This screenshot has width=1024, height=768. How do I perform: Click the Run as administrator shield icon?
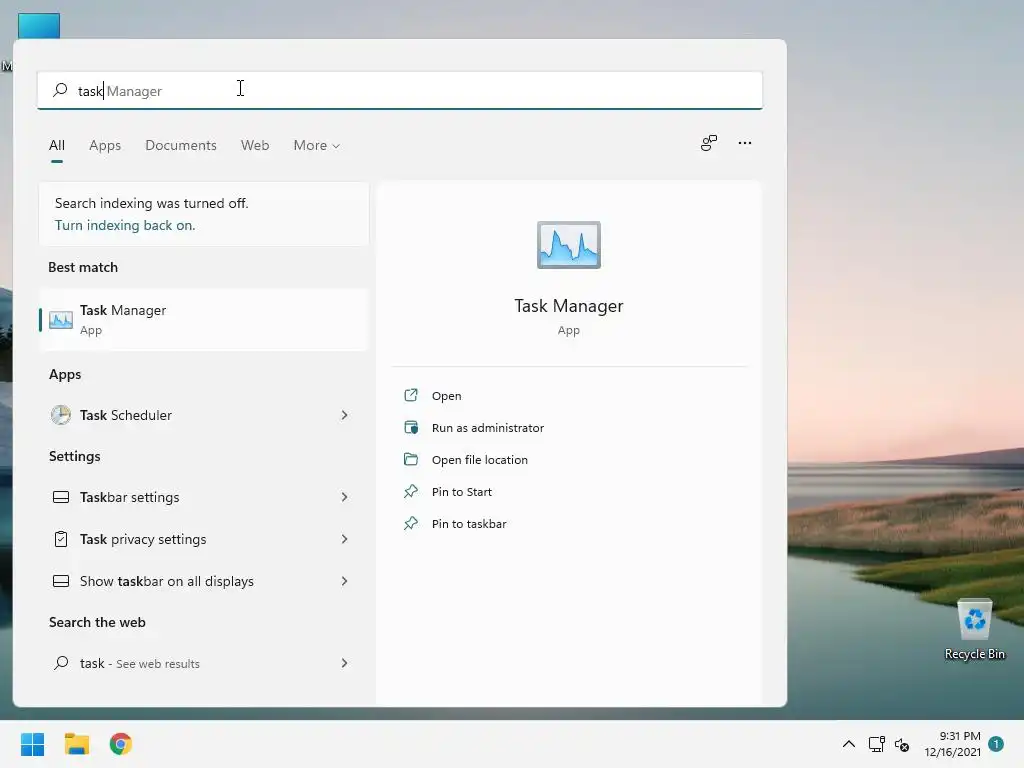pos(411,427)
